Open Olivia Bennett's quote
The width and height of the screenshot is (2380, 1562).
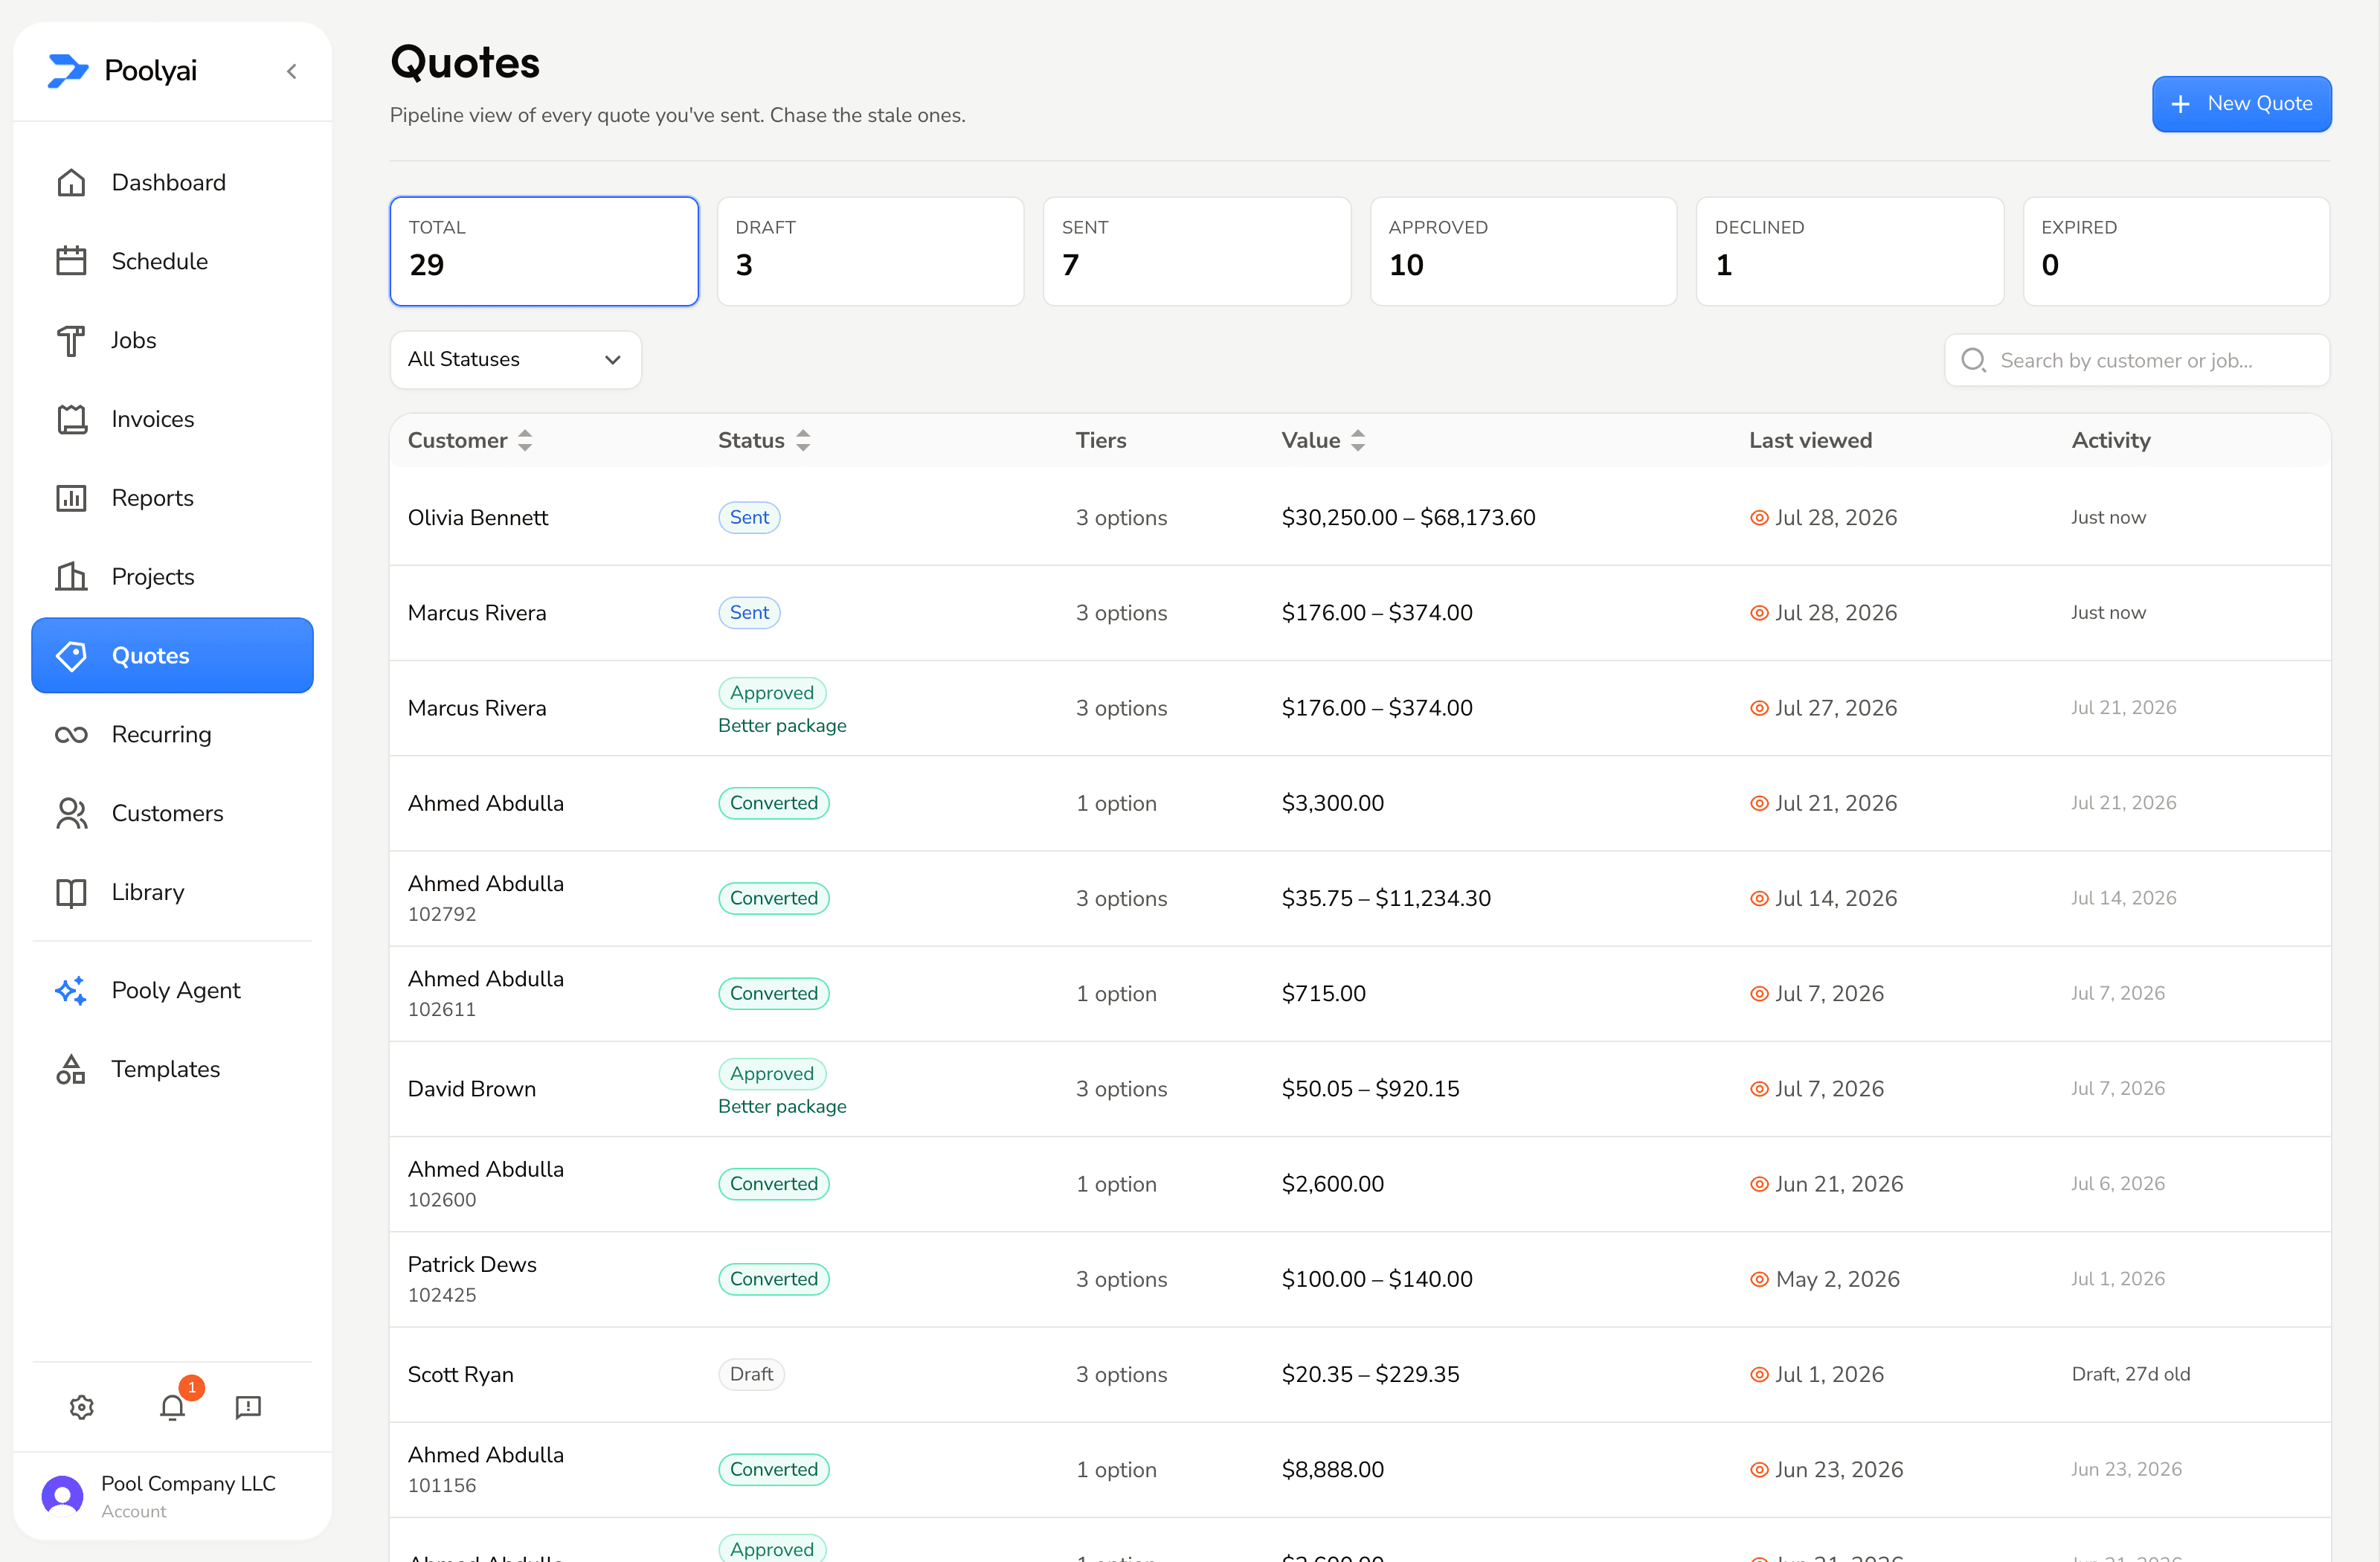1360,518
